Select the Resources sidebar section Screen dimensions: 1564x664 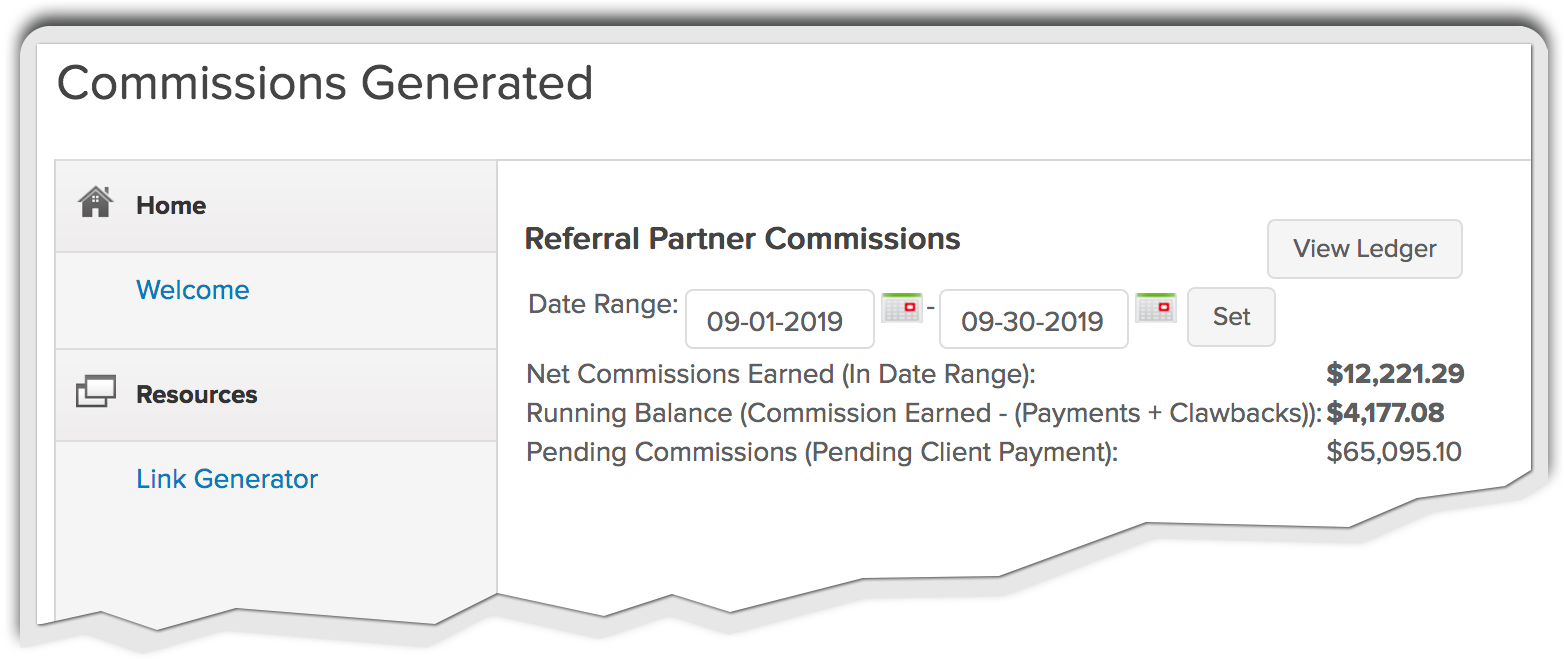click(197, 395)
